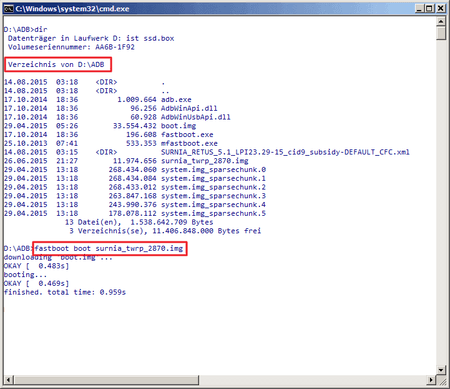Click the title bar text C:\Windows\system32\cmd.exe
450x389 pixels.
(72, 8)
